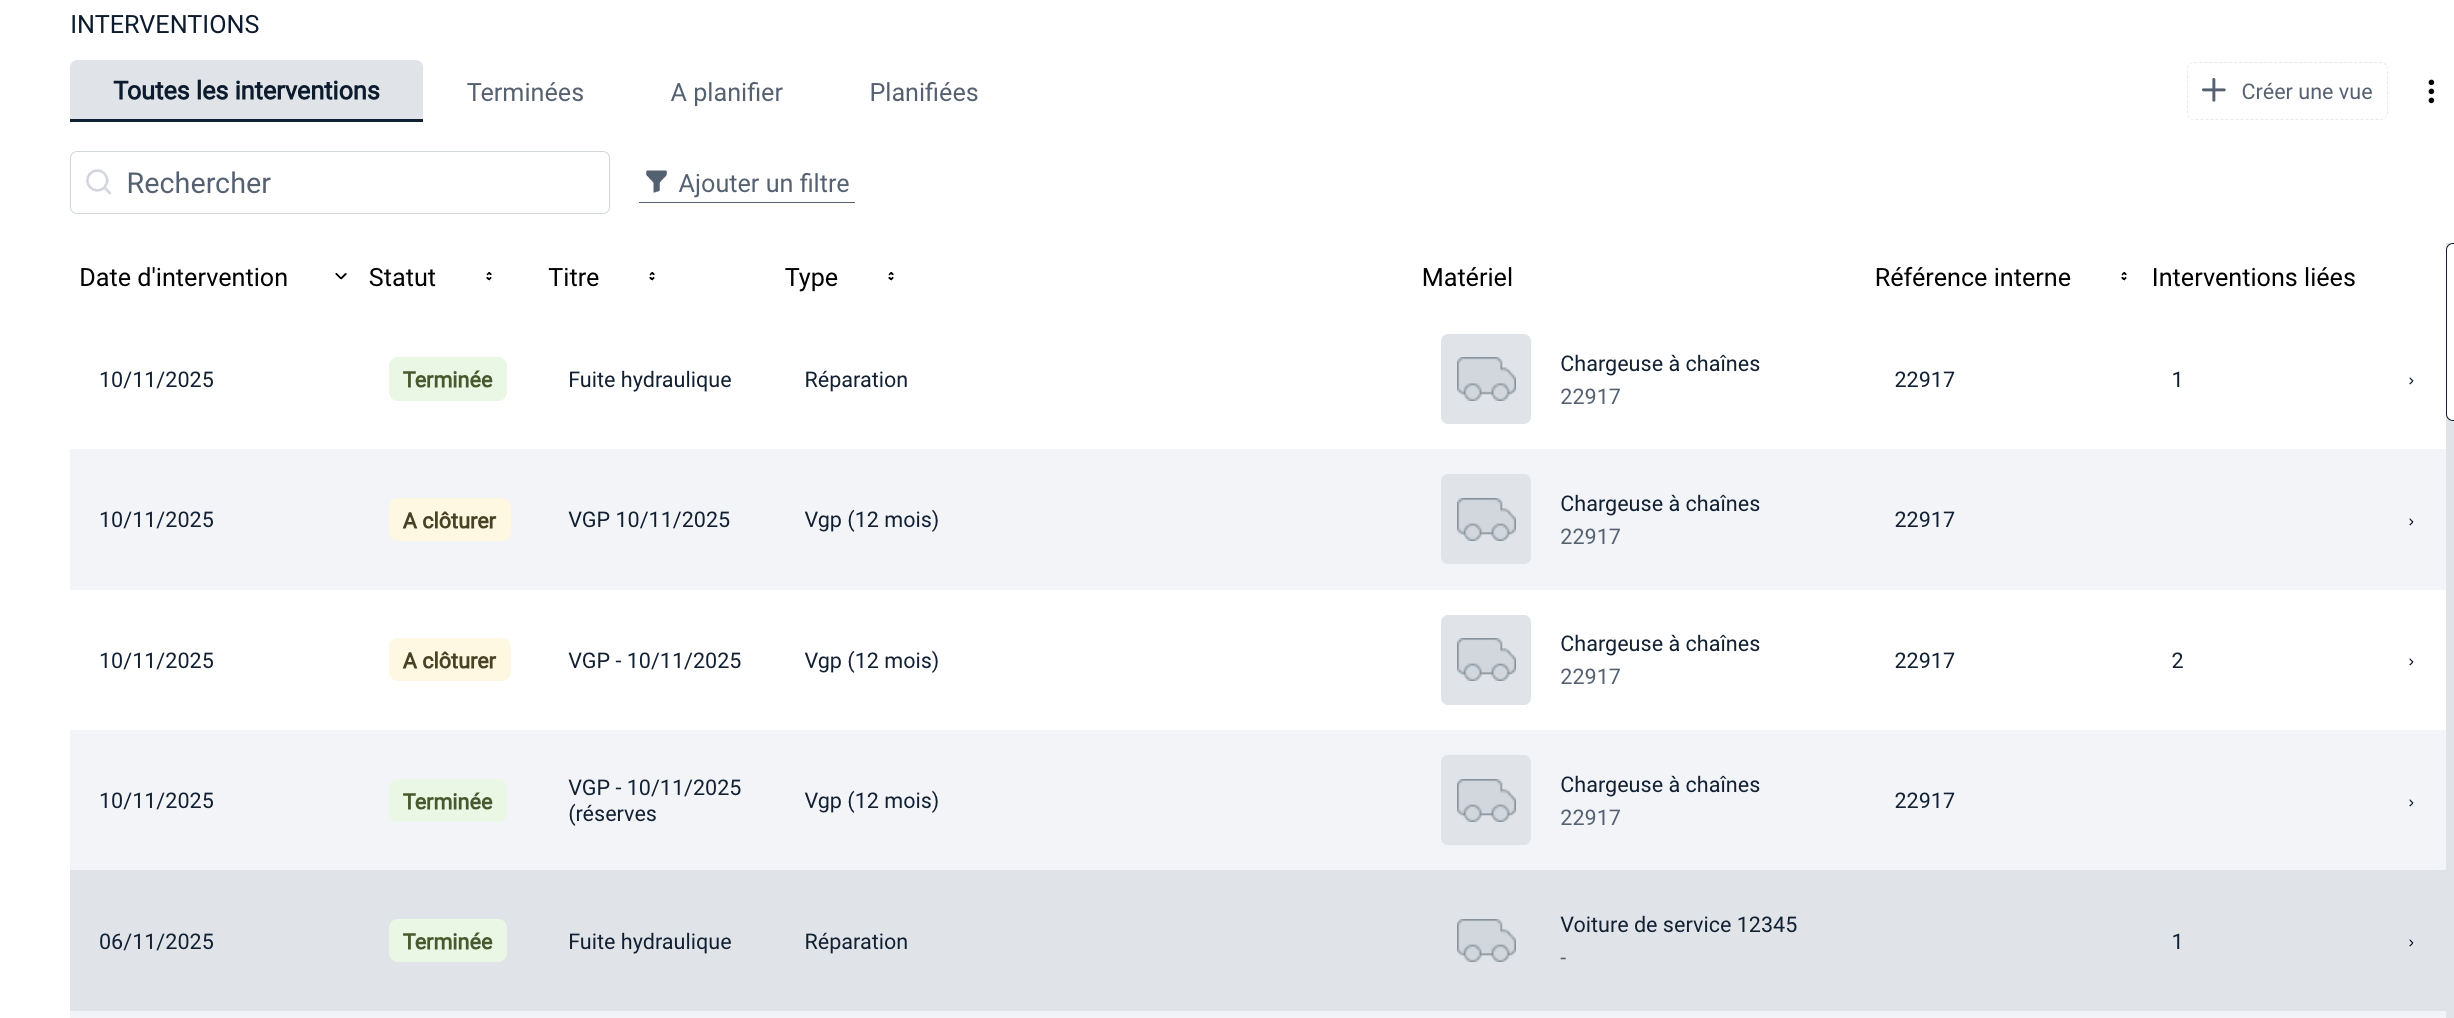Click the vehicle thumbnail in the VGP (réserves row
This screenshot has height=1018, width=2454.
tap(1485, 800)
